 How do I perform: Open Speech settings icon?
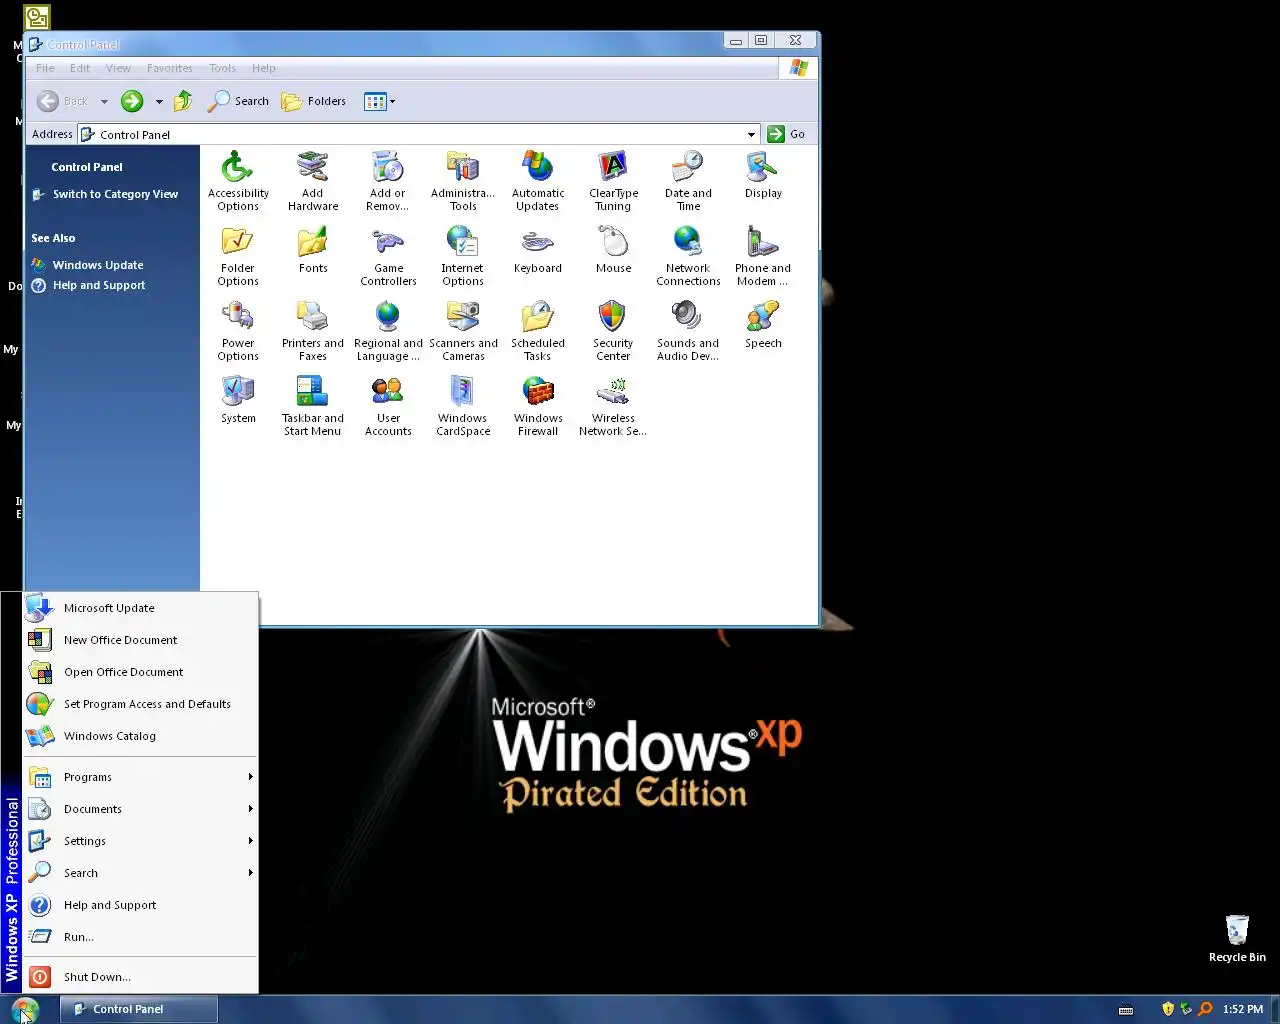tap(763, 325)
